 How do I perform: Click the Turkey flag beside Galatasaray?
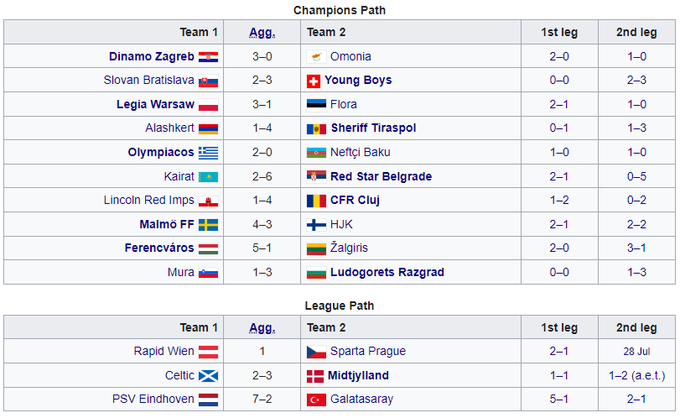314,400
